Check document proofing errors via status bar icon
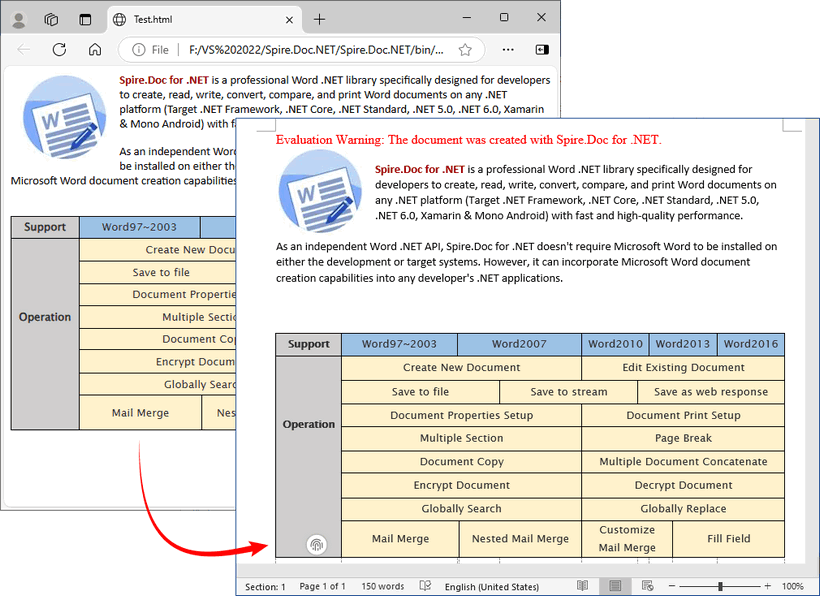Image resolution: width=820 pixels, height=596 pixels. pyautogui.click(x=424, y=586)
